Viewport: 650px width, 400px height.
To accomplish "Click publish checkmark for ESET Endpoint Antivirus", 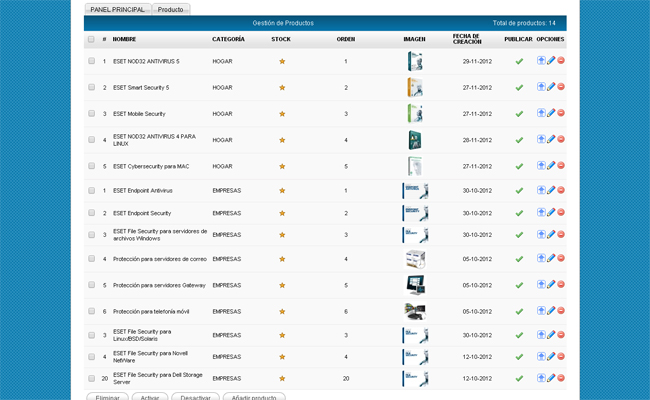I will coord(519,190).
